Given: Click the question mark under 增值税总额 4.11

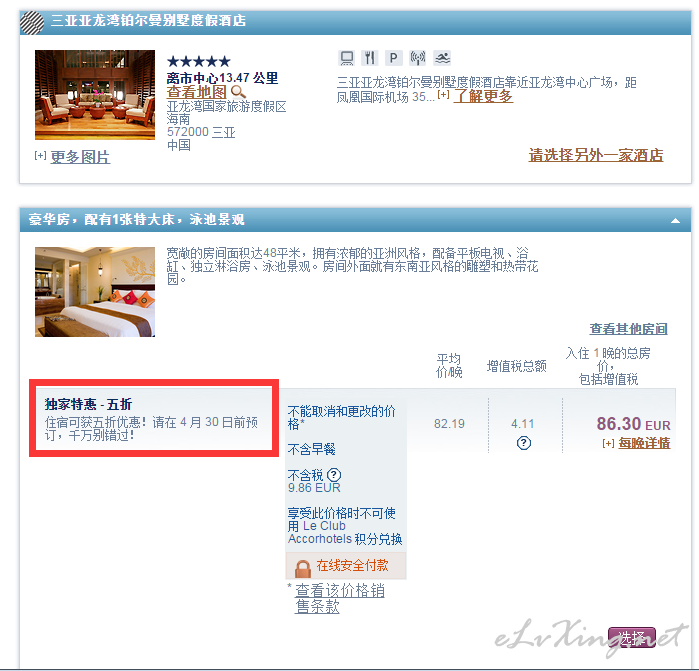Looking at the screenshot, I should [523, 443].
